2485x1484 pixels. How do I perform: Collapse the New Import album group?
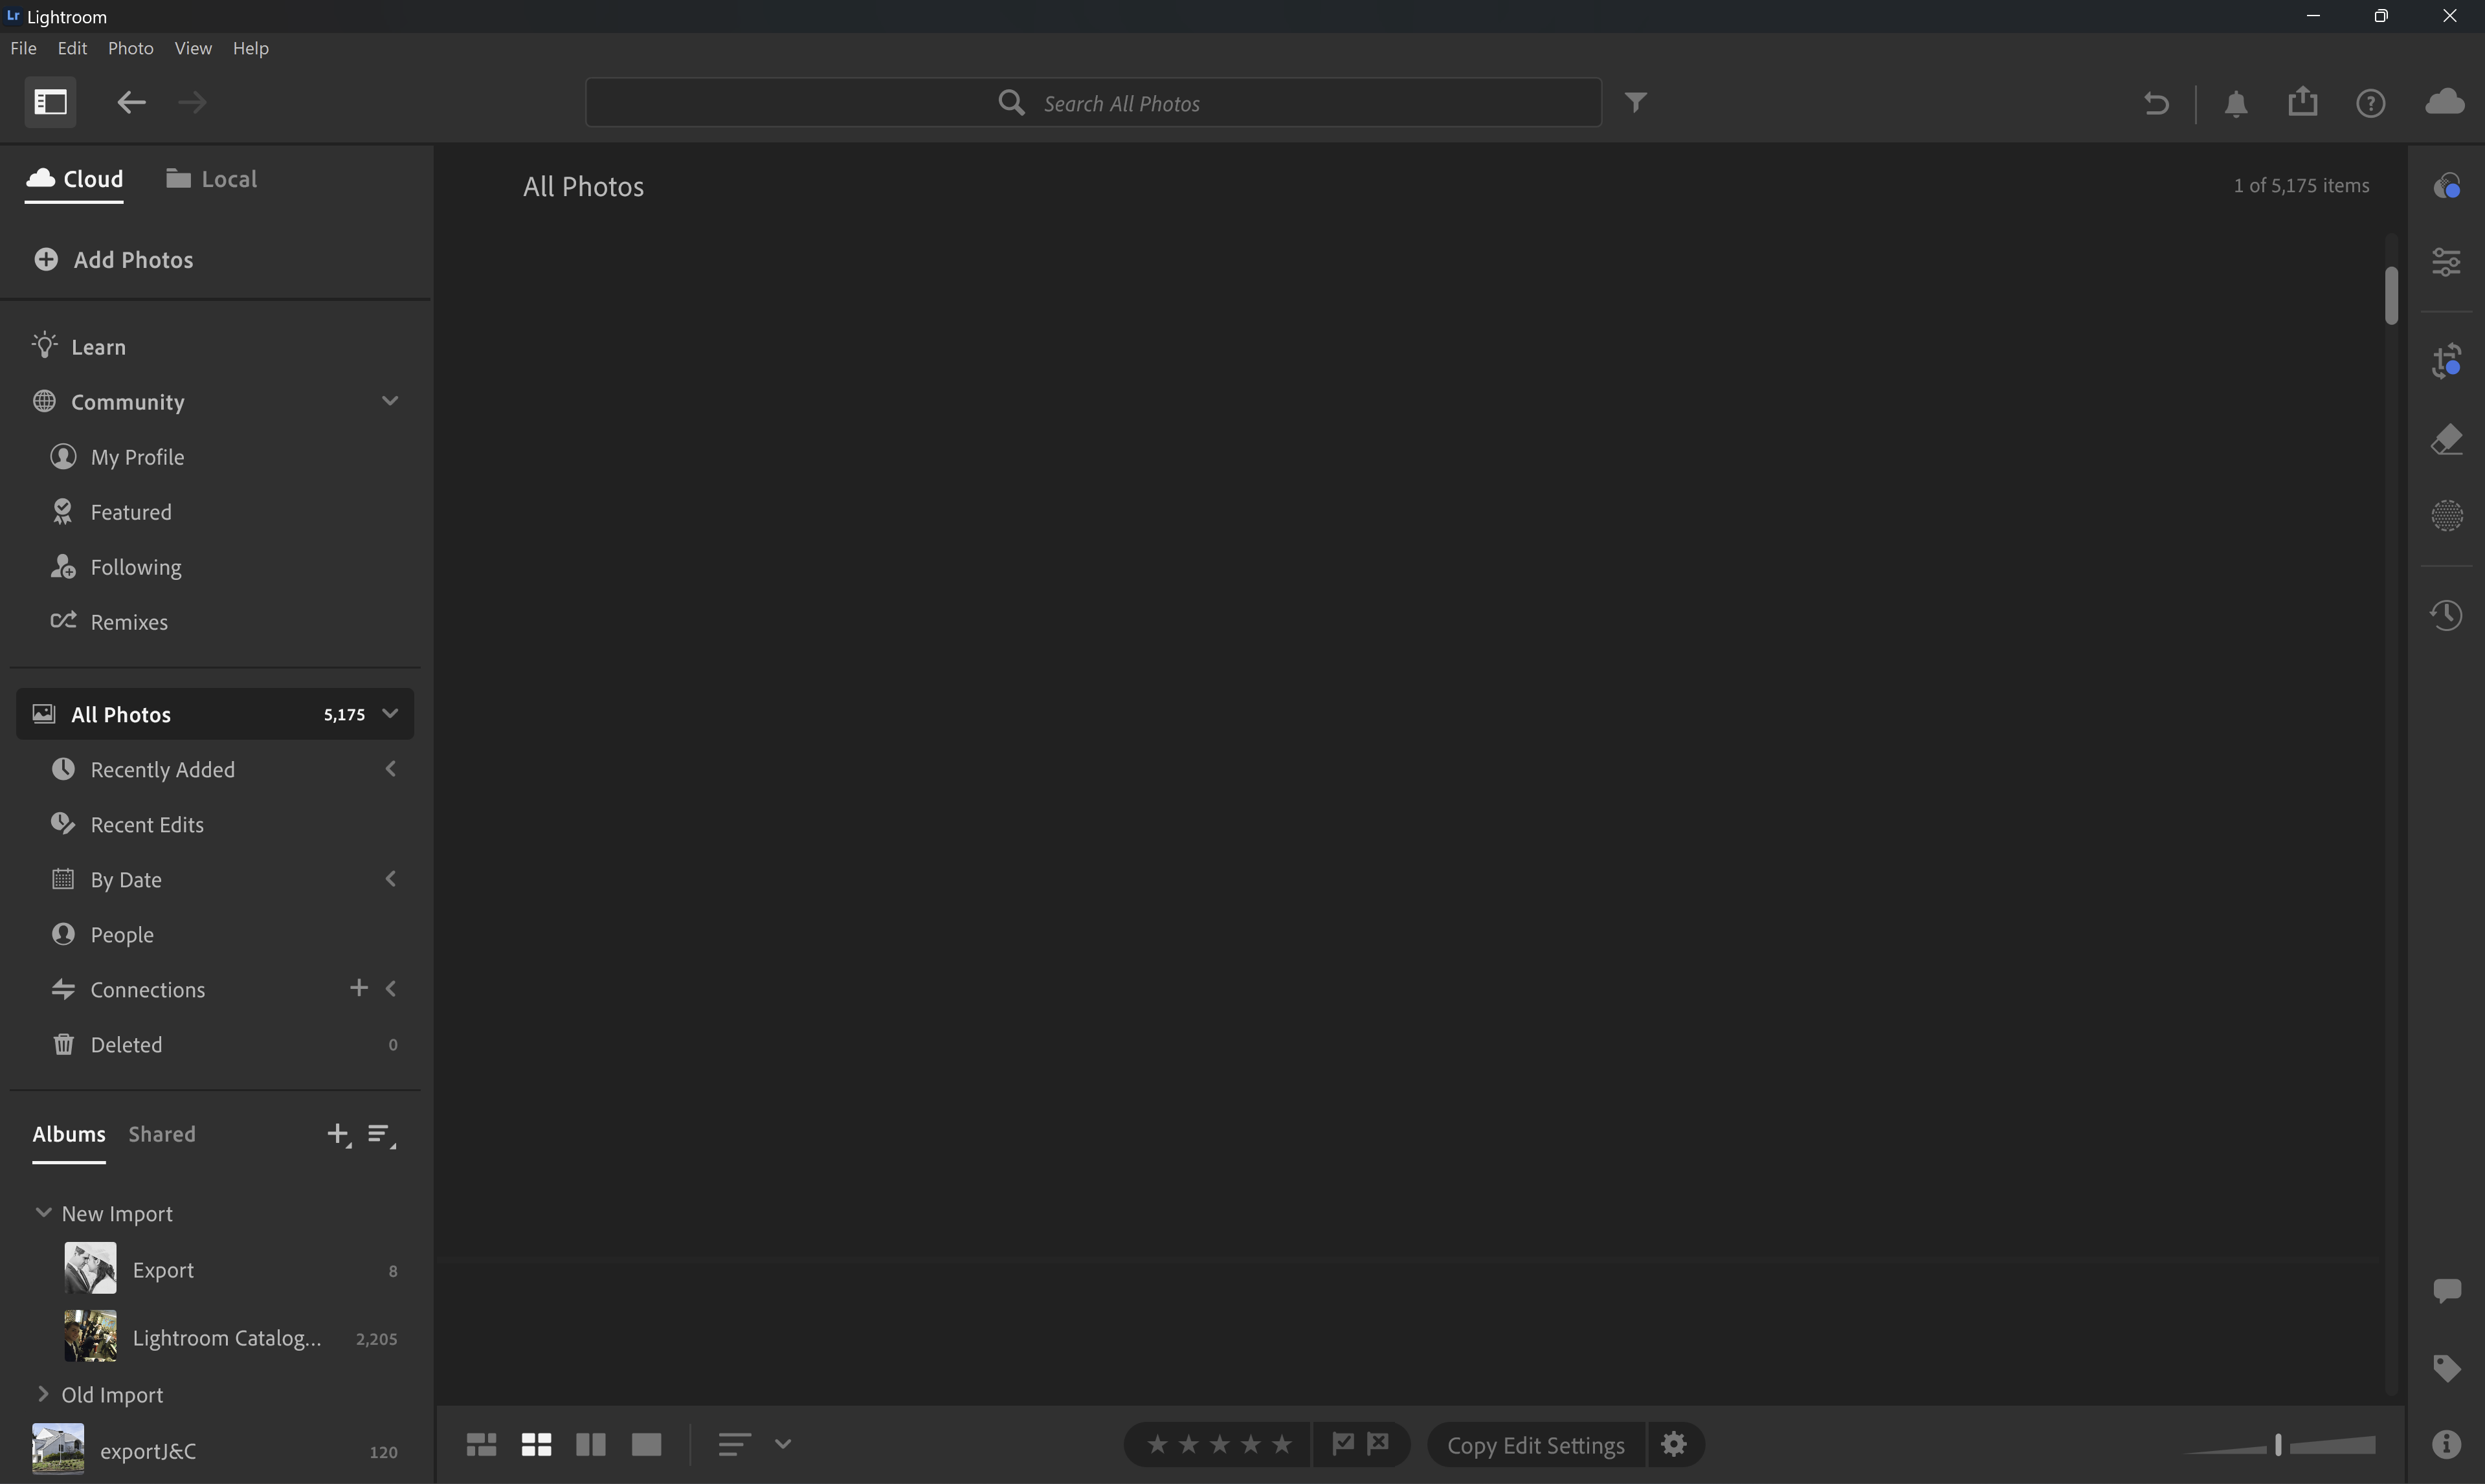(x=43, y=1212)
